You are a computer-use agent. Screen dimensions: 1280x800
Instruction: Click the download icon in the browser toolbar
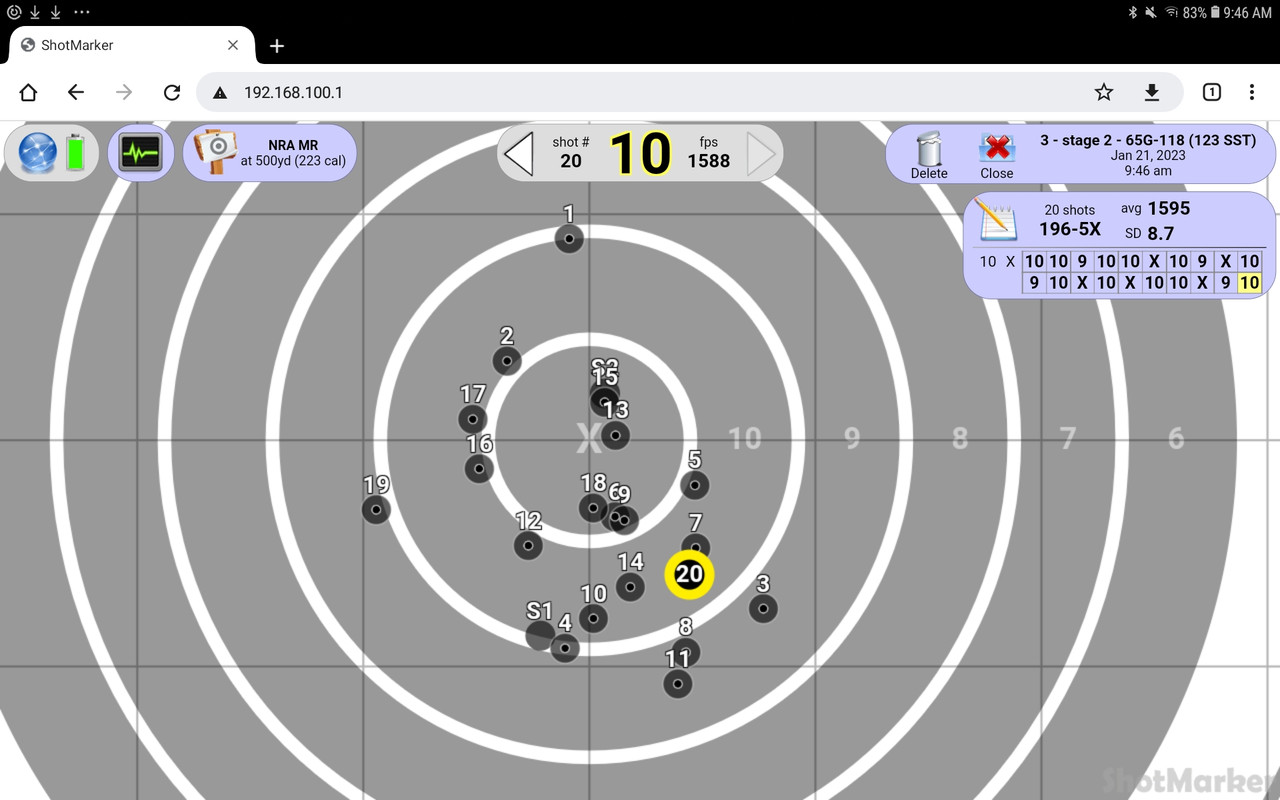point(1151,91)
